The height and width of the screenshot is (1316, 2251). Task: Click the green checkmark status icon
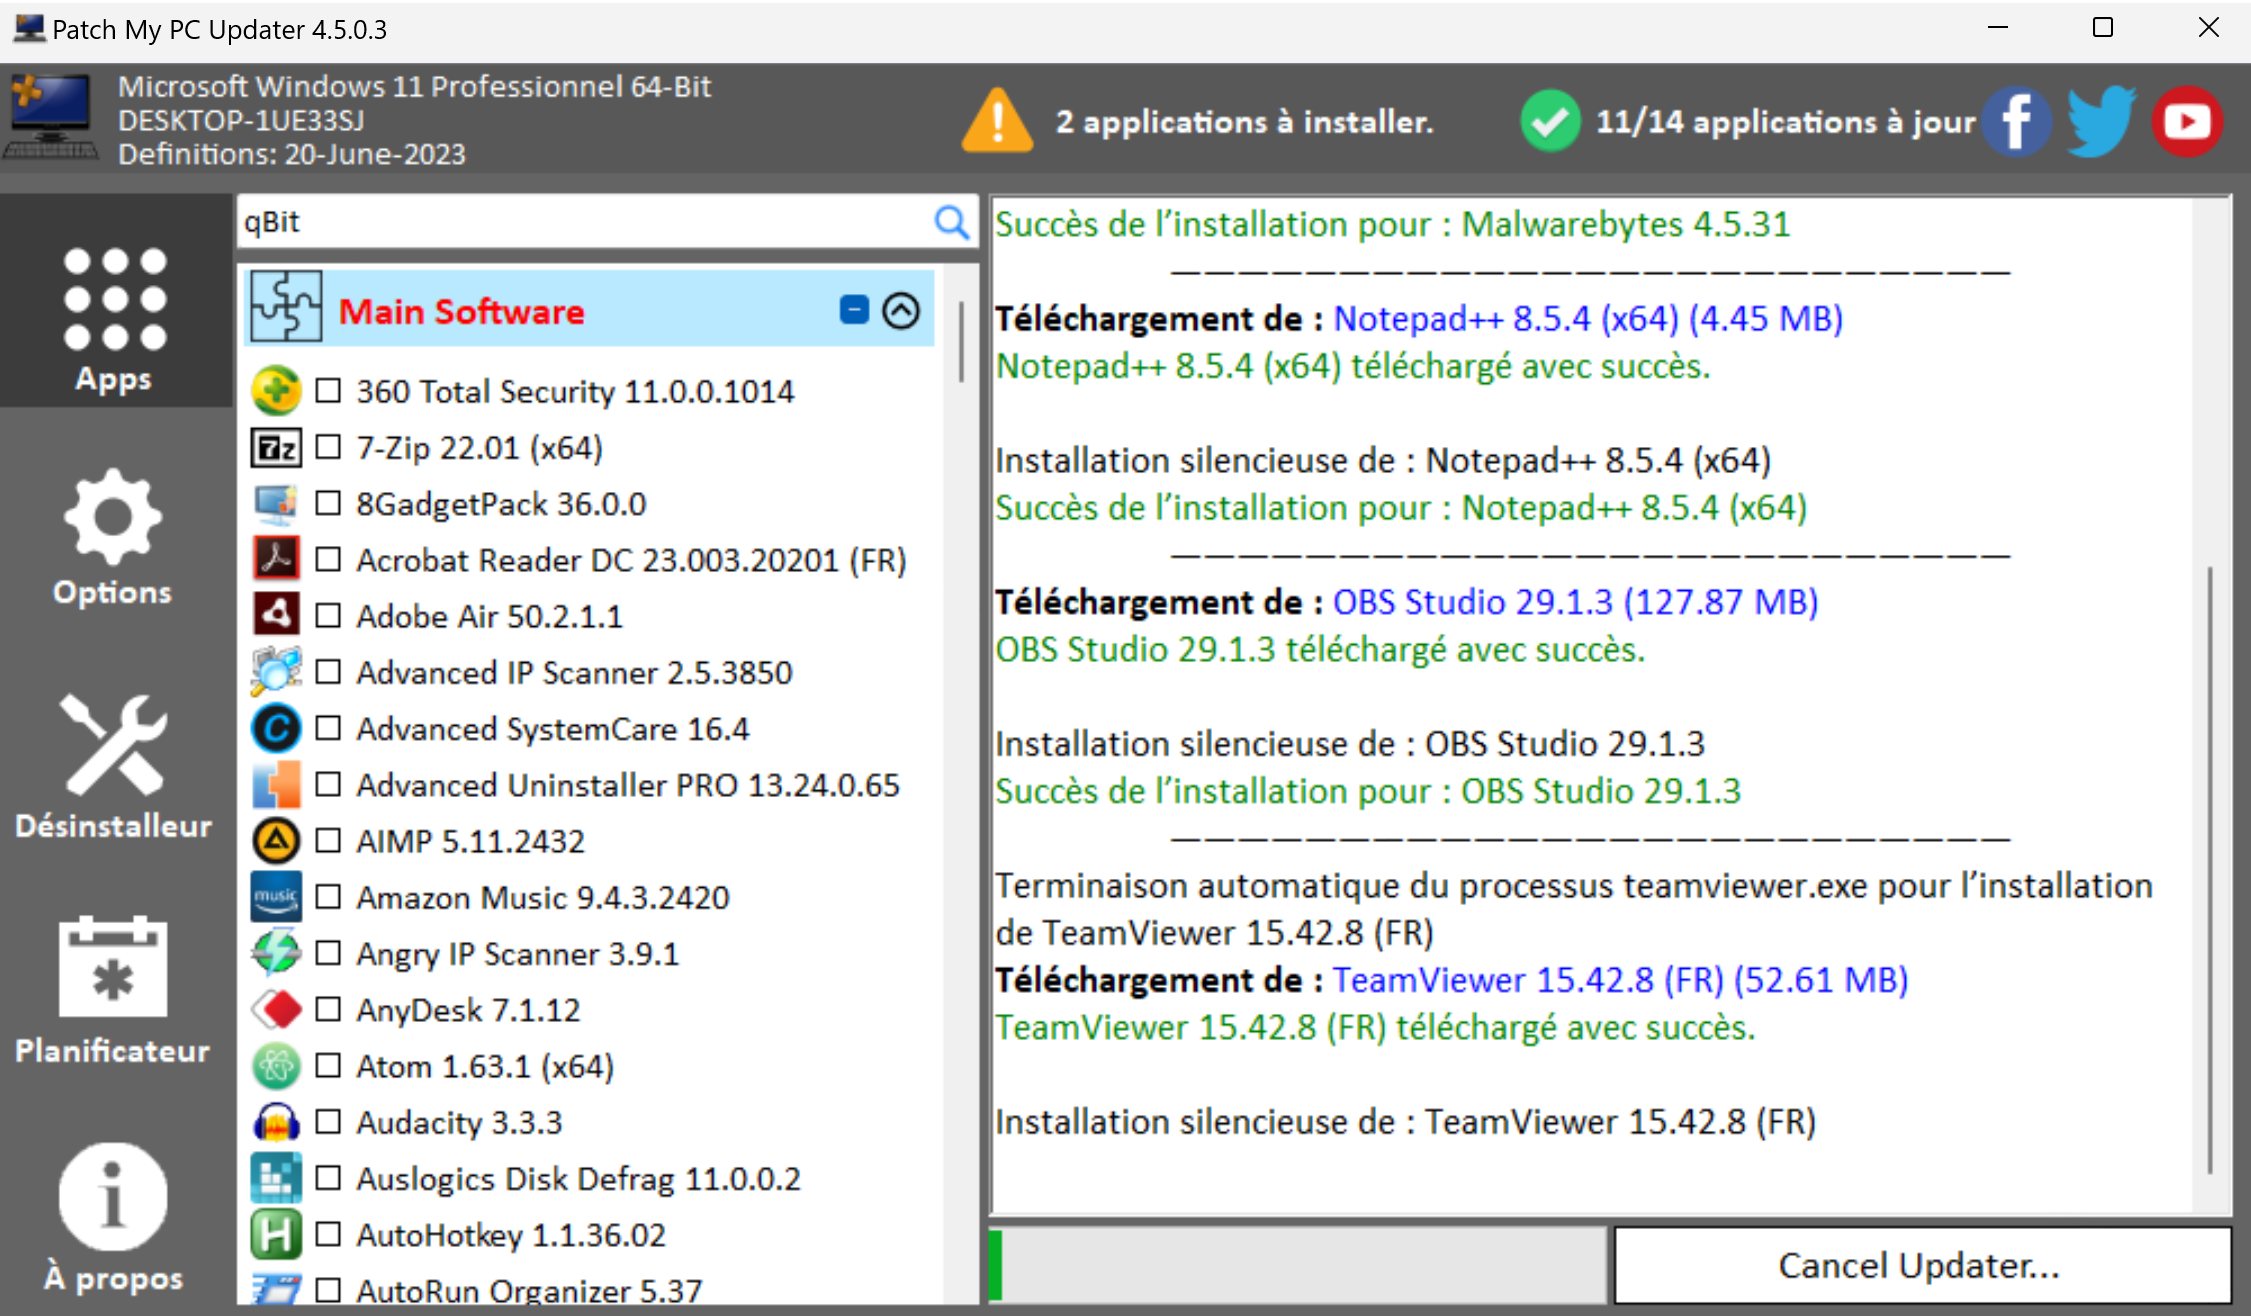(1550, 121)
